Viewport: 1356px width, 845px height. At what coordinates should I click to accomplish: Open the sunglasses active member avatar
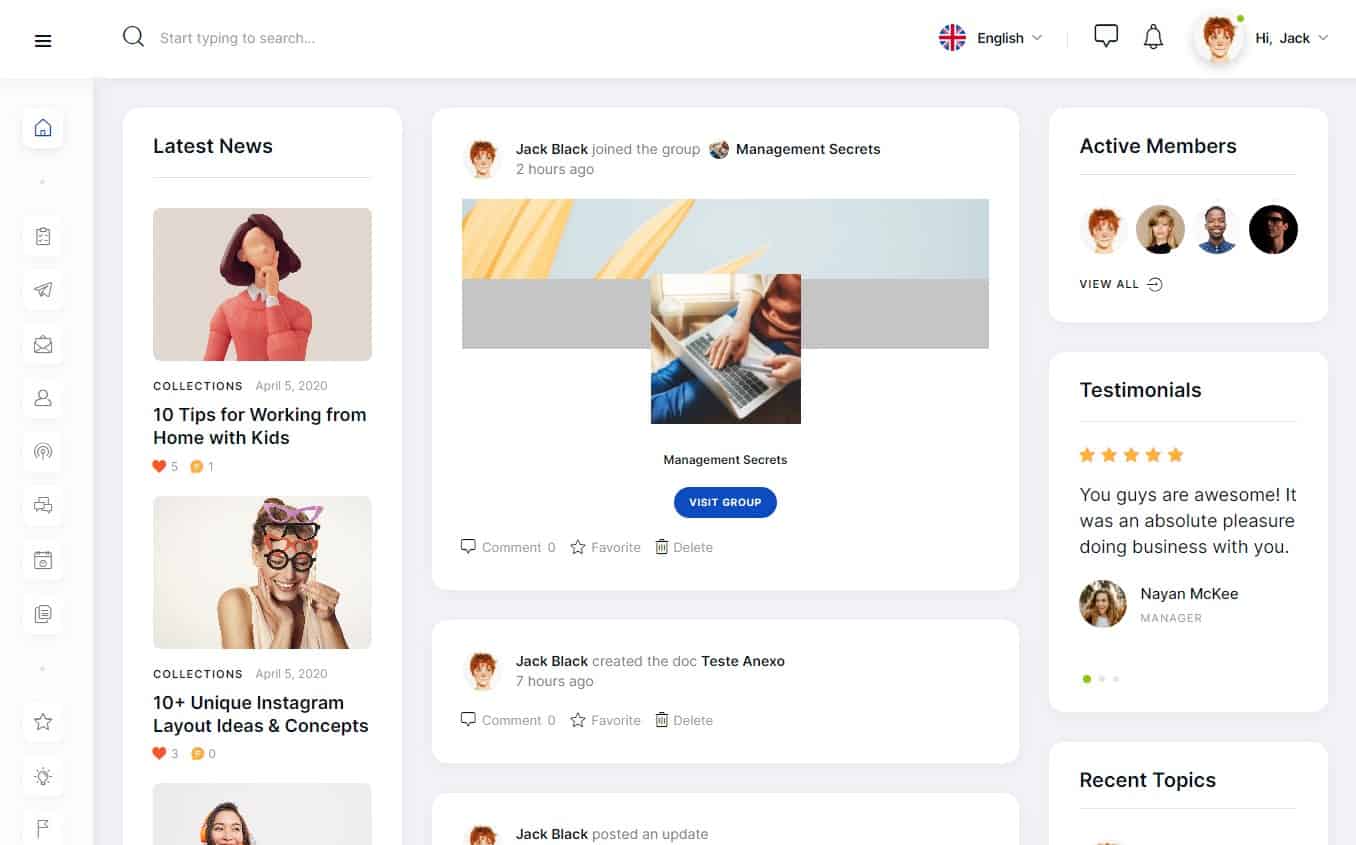(1274, 230)
